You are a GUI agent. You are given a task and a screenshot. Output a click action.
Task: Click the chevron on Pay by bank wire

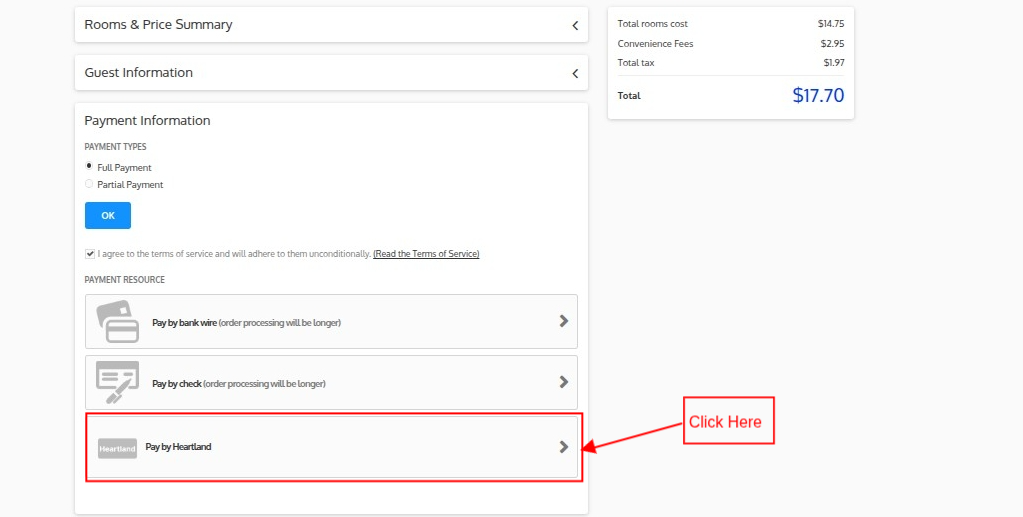click(x=564, y=321)
